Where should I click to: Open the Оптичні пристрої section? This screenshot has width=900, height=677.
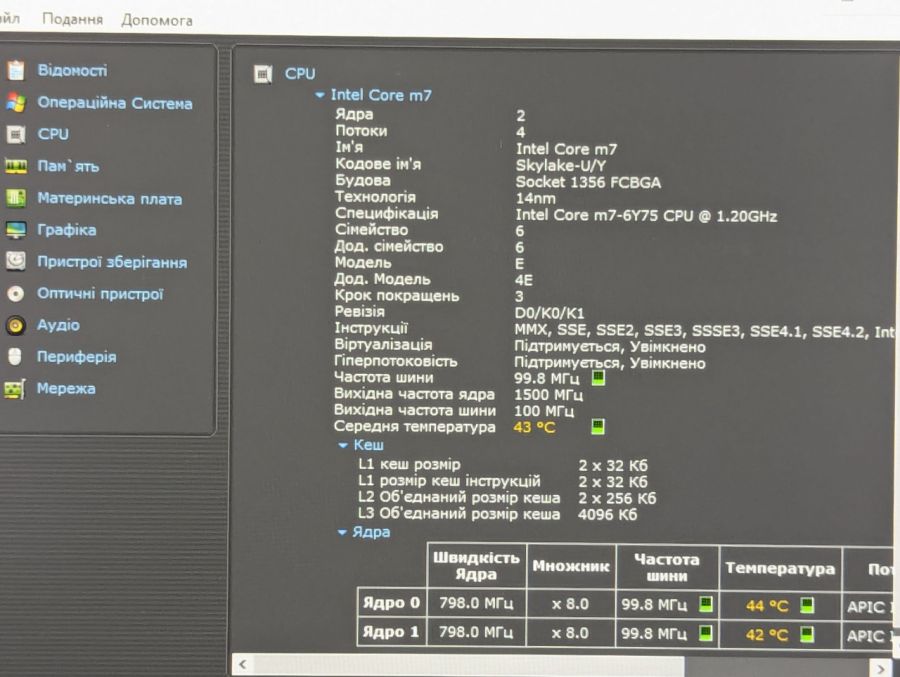point(100,294)
